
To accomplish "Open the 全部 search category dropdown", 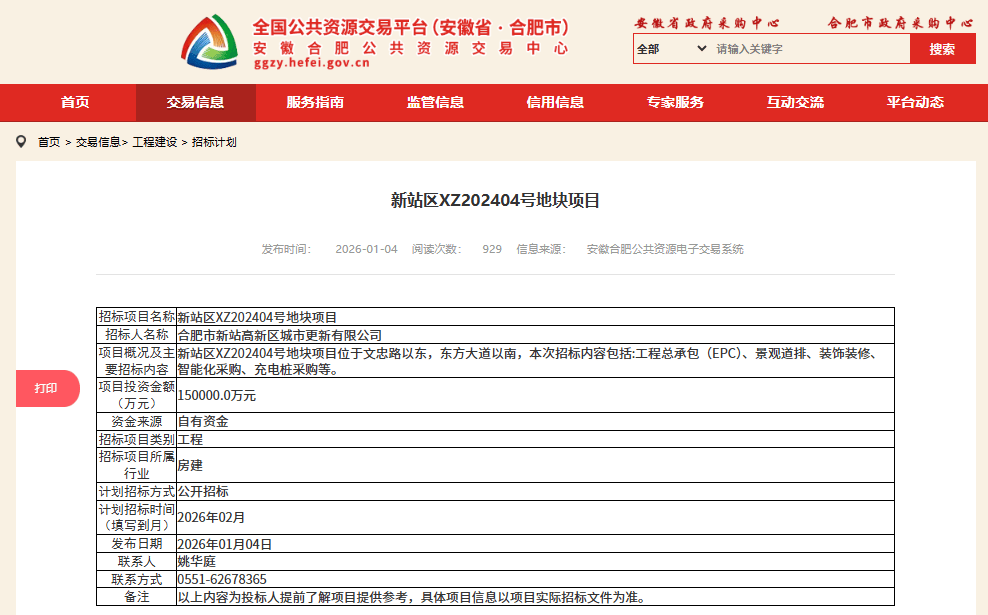I will [671, 49].
